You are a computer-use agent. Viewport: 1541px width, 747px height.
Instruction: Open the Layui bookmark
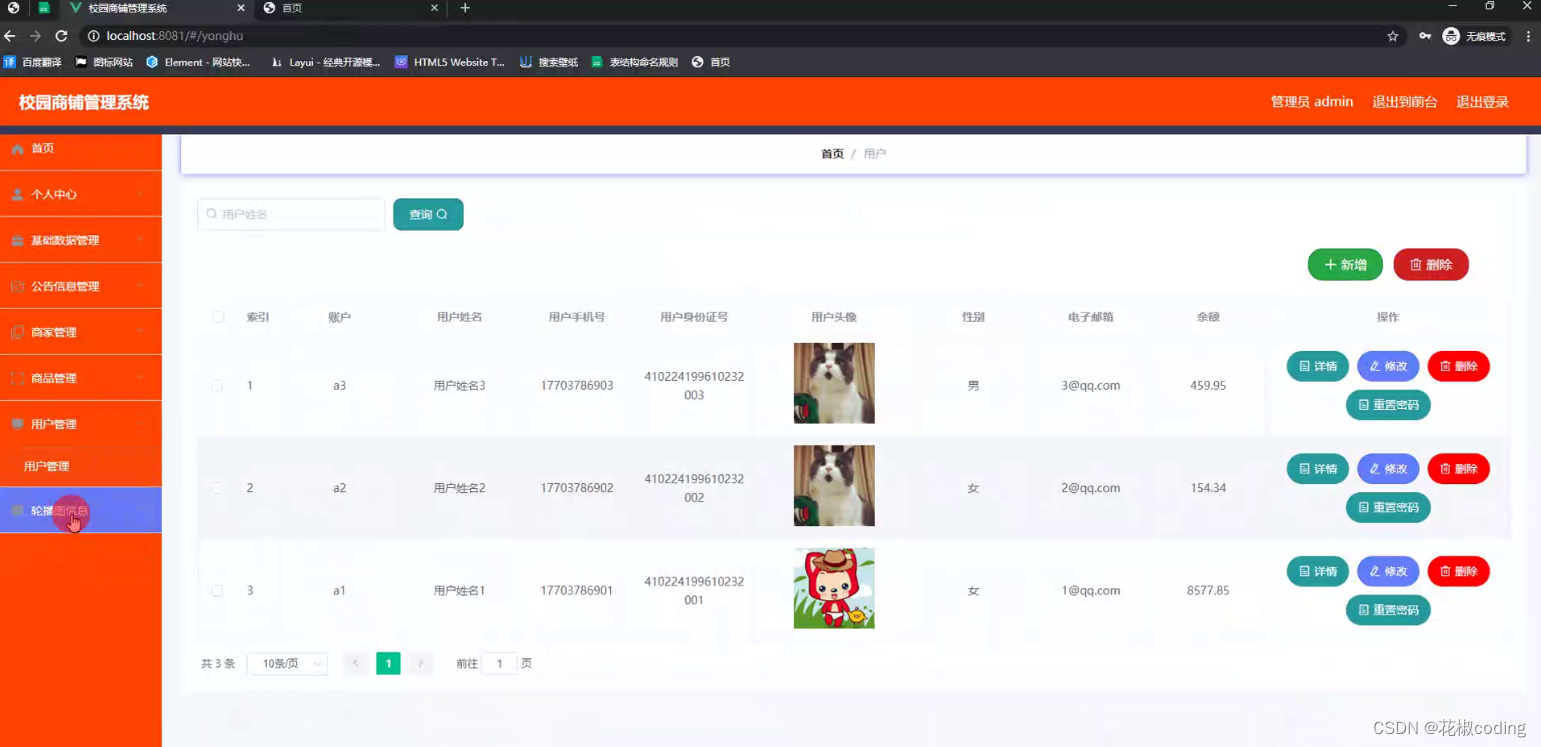[326, 62]
